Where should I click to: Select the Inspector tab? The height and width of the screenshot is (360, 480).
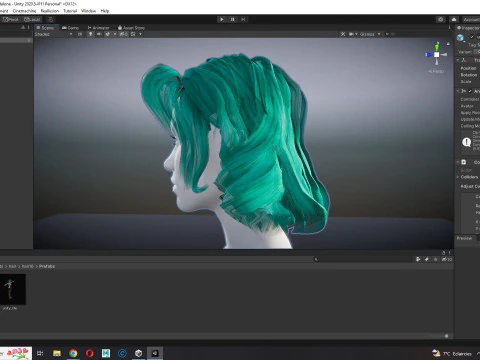point(468,28)
